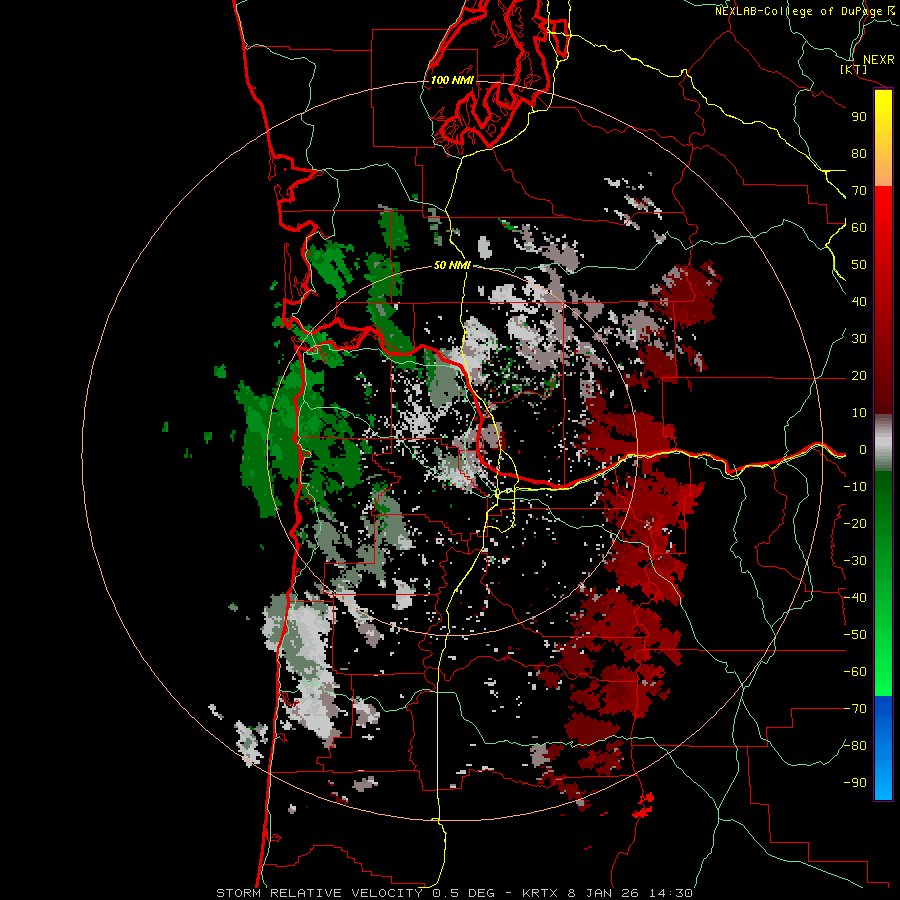900x900 pixels.
Task: Click the -90 value on the velocity scale
Action: point(855,783)
